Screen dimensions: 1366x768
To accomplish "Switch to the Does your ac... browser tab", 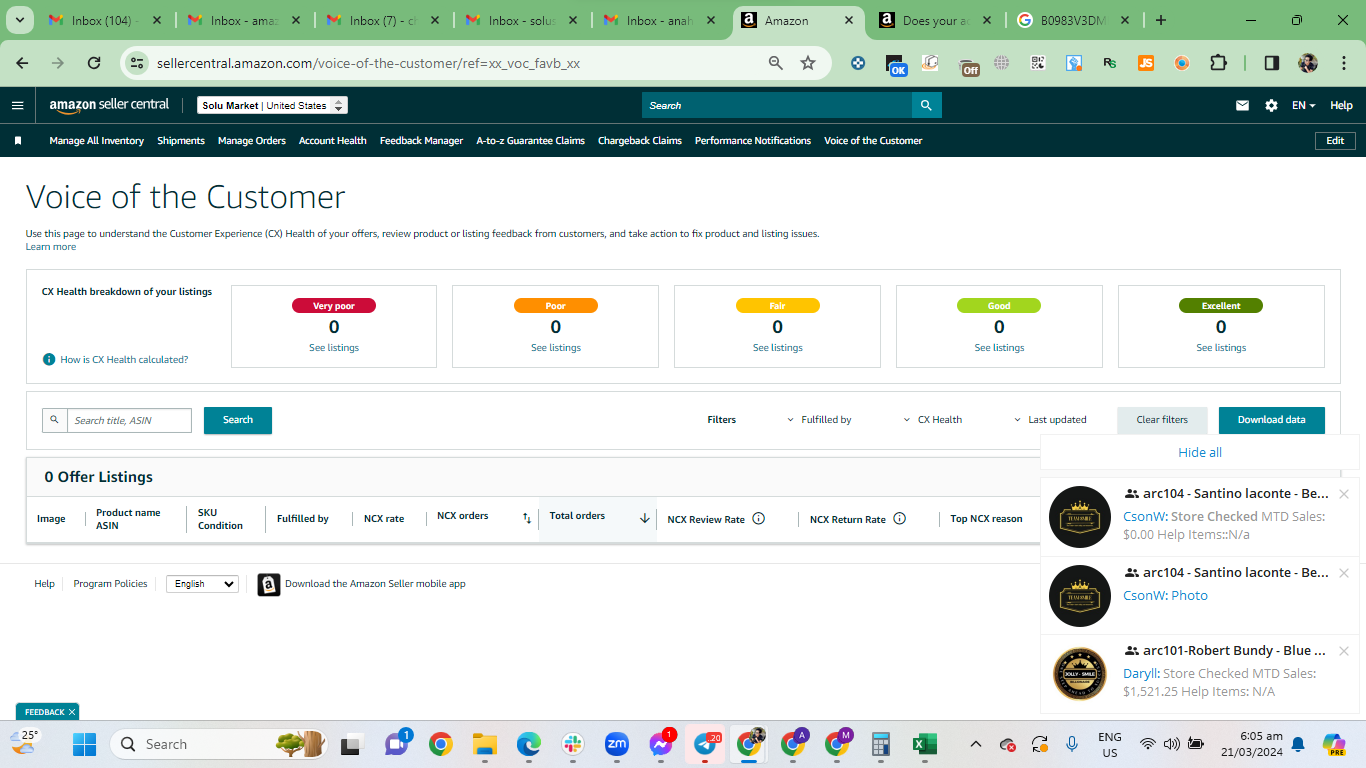I will [936, 20].
